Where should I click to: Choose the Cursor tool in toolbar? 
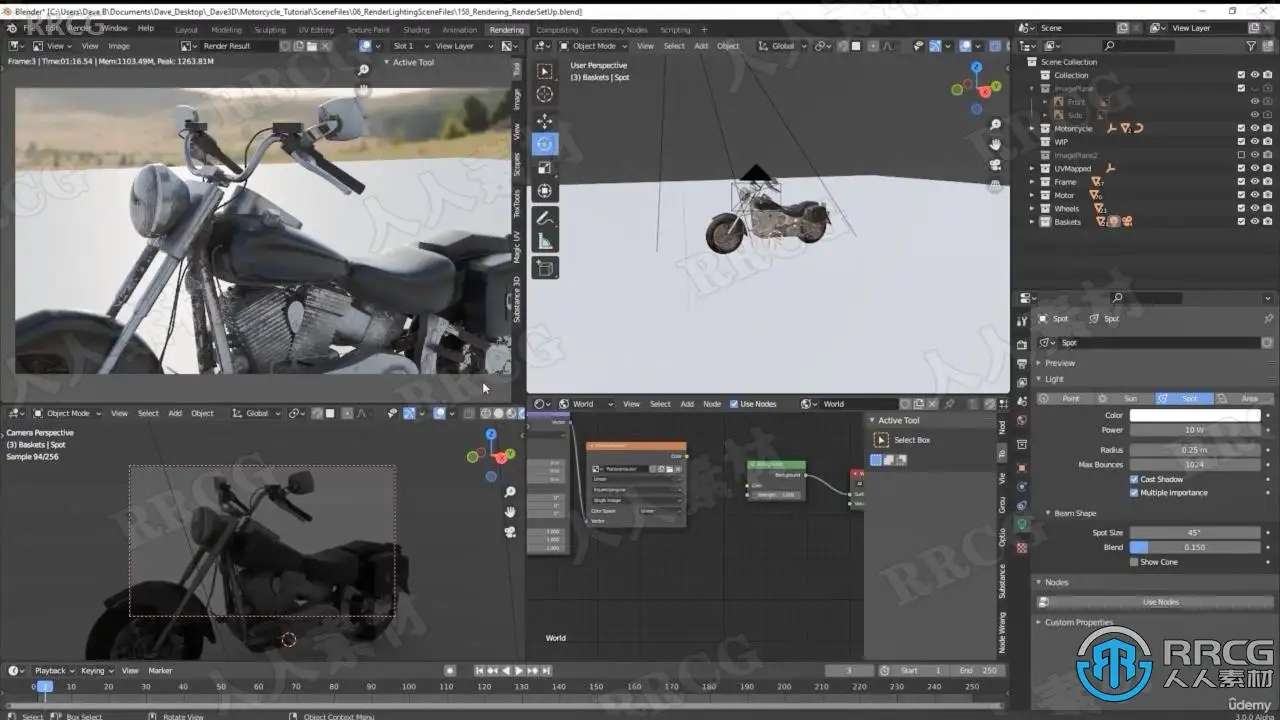(544, 94)
